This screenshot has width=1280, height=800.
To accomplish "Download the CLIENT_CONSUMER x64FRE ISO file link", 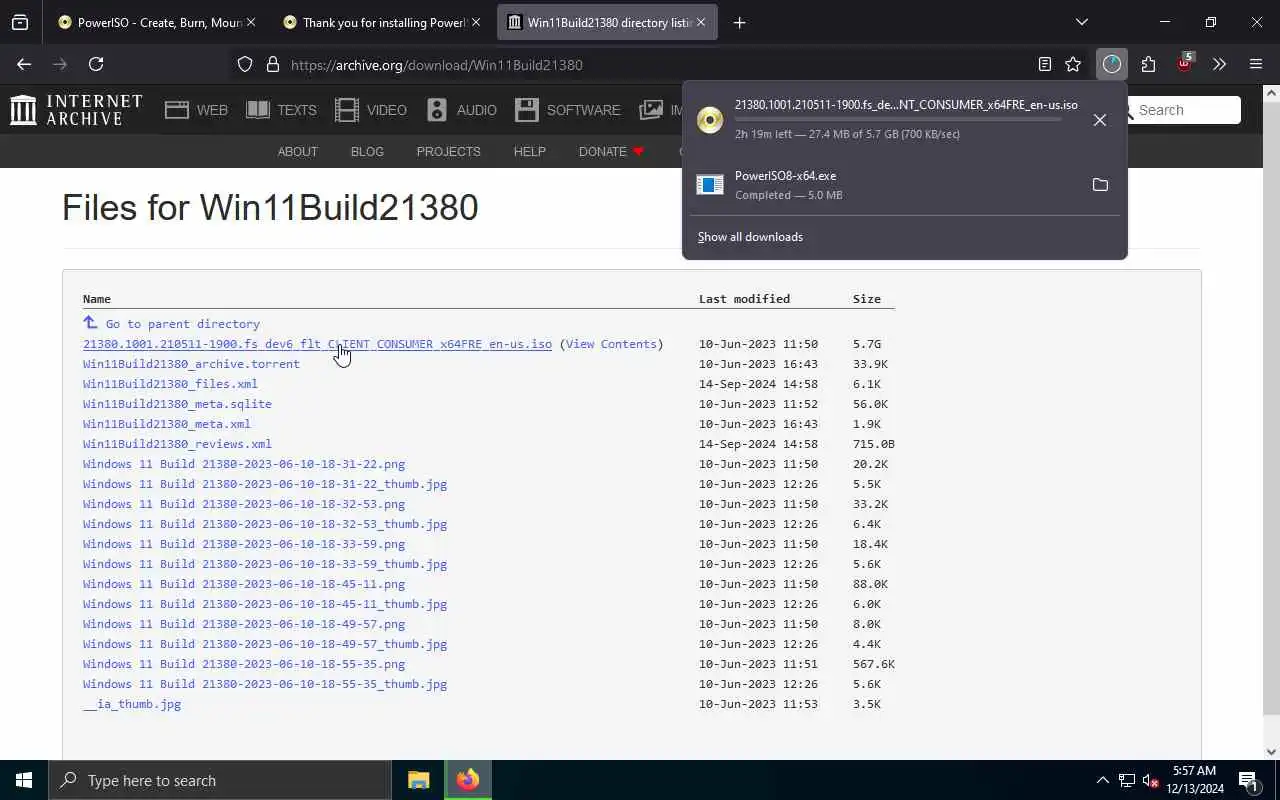I will [x=317, y=344].
